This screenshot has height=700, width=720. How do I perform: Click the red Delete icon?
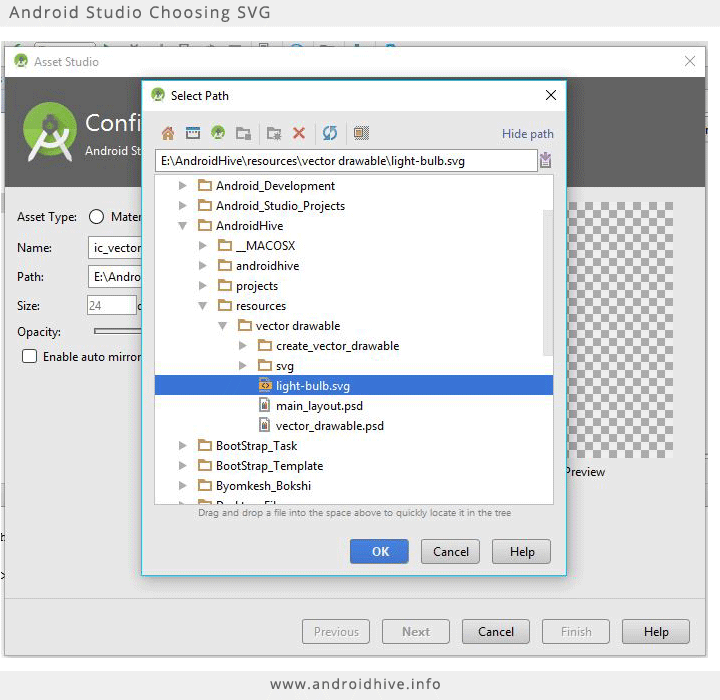[x=299, y=133]
